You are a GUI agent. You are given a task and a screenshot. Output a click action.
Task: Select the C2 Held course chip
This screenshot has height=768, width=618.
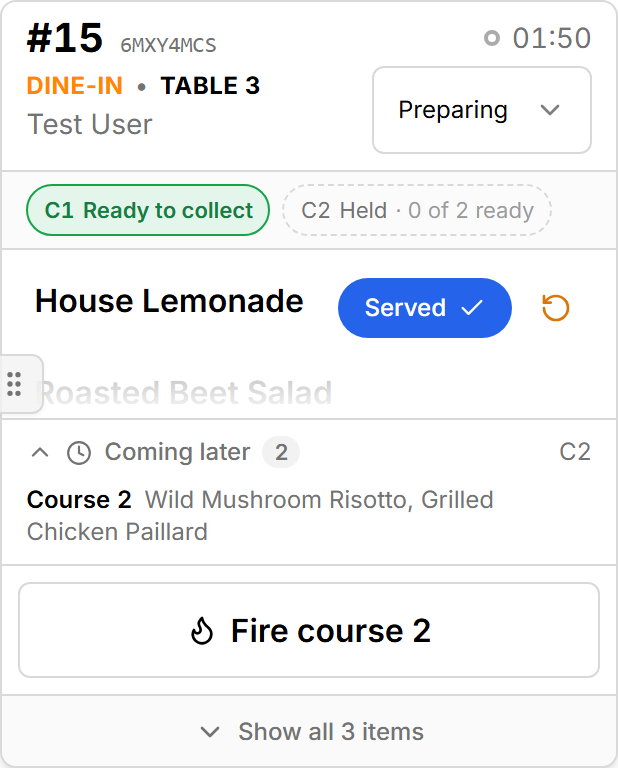(x=417, y=210)
